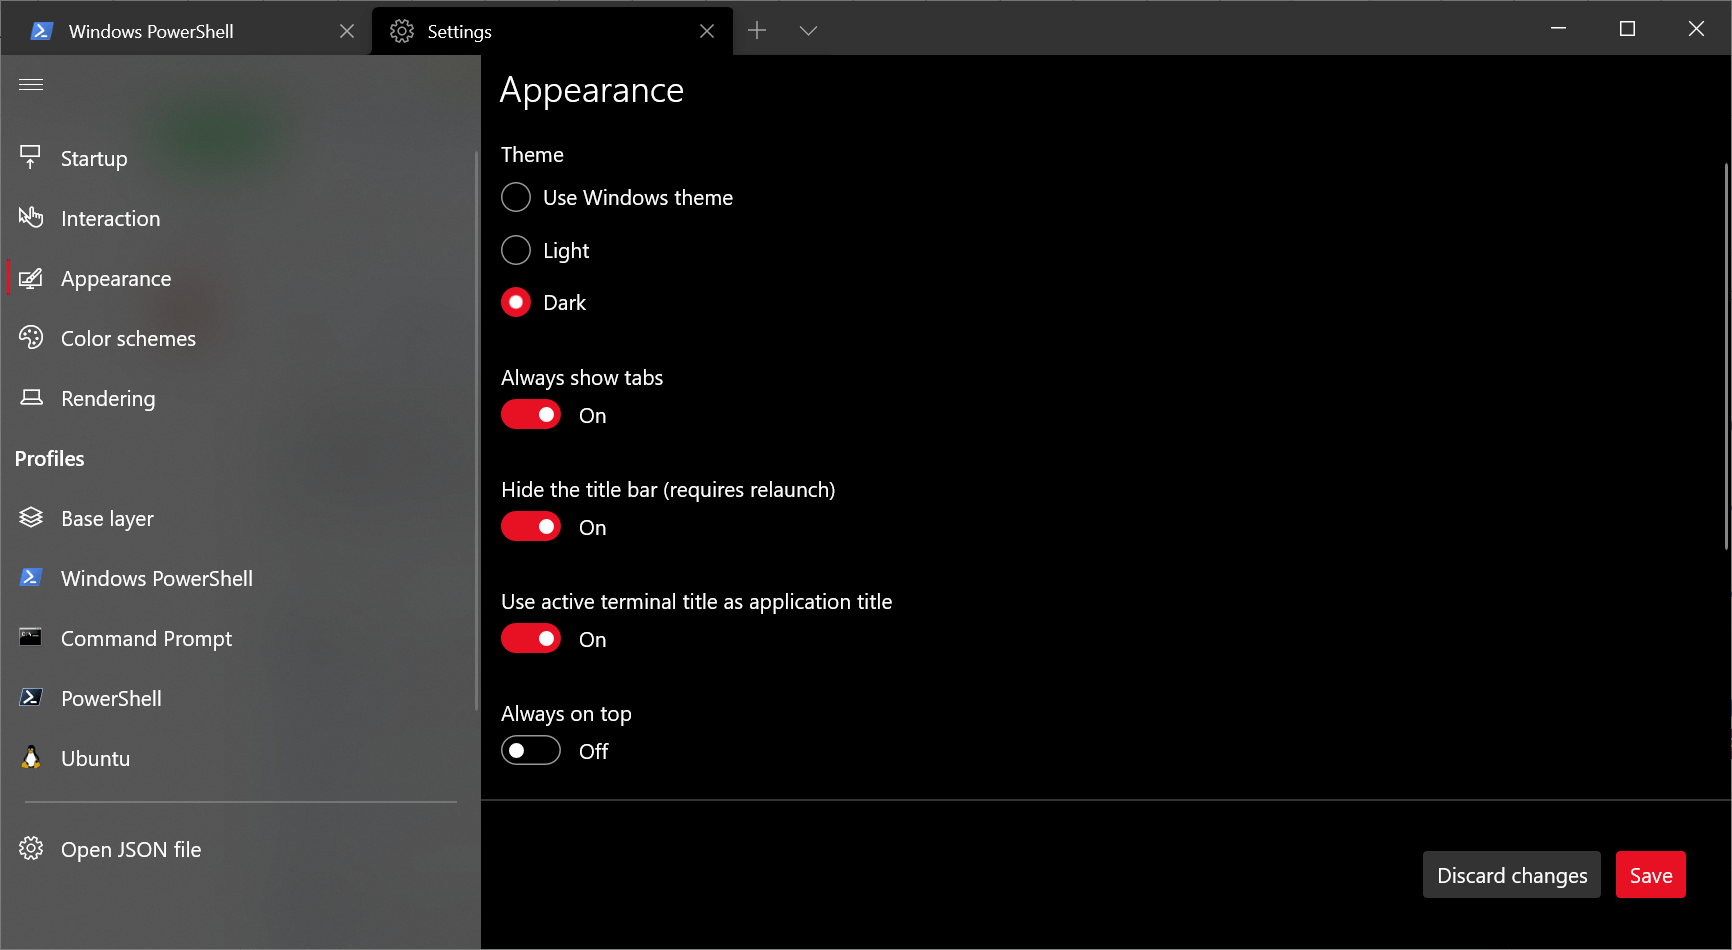Close the Settings tab
Viewport: 1732px width, 950px height.
(x=707, y=31)
